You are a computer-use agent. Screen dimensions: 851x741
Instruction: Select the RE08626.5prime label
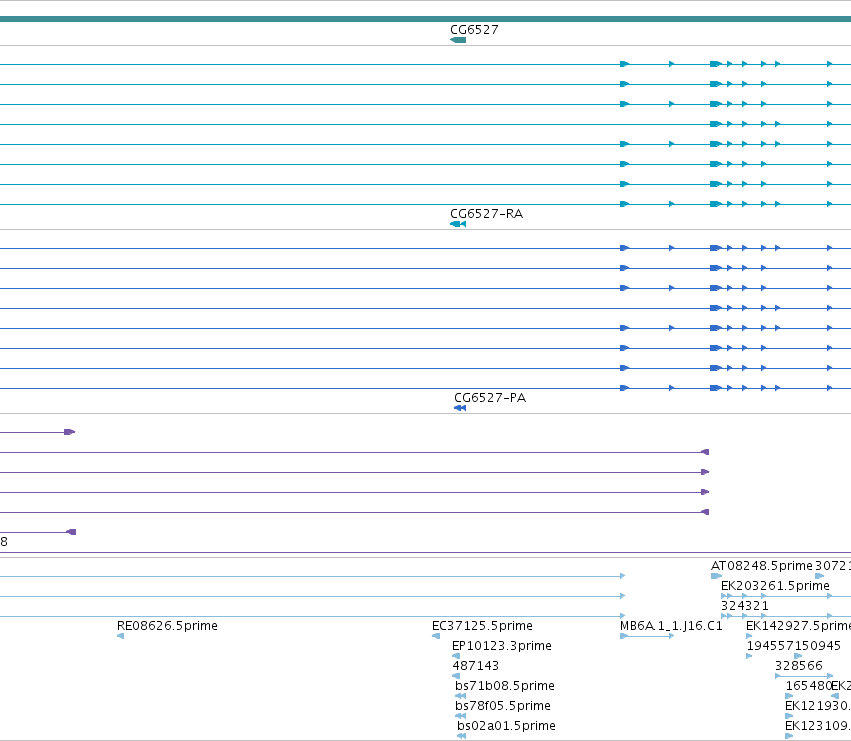coord(167,625)
